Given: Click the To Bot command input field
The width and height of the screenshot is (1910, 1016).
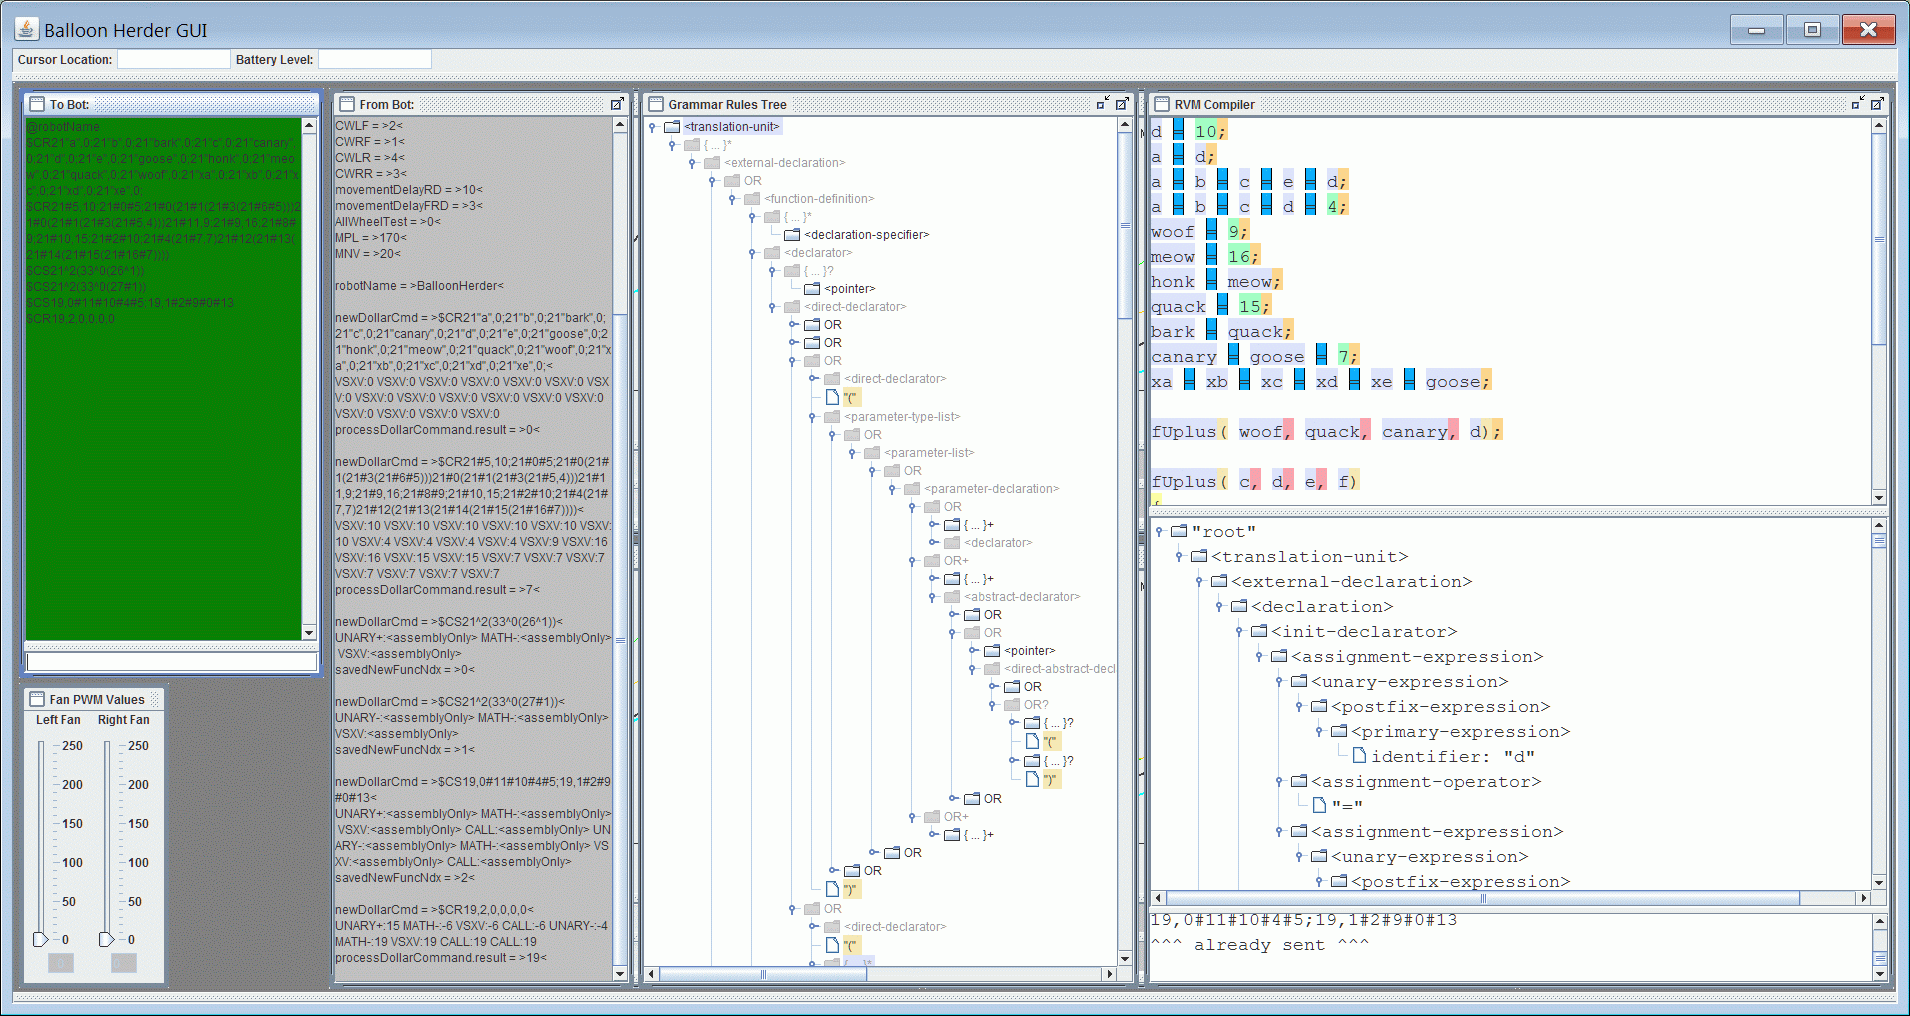Looking at the screenshot, I should 172,662.
